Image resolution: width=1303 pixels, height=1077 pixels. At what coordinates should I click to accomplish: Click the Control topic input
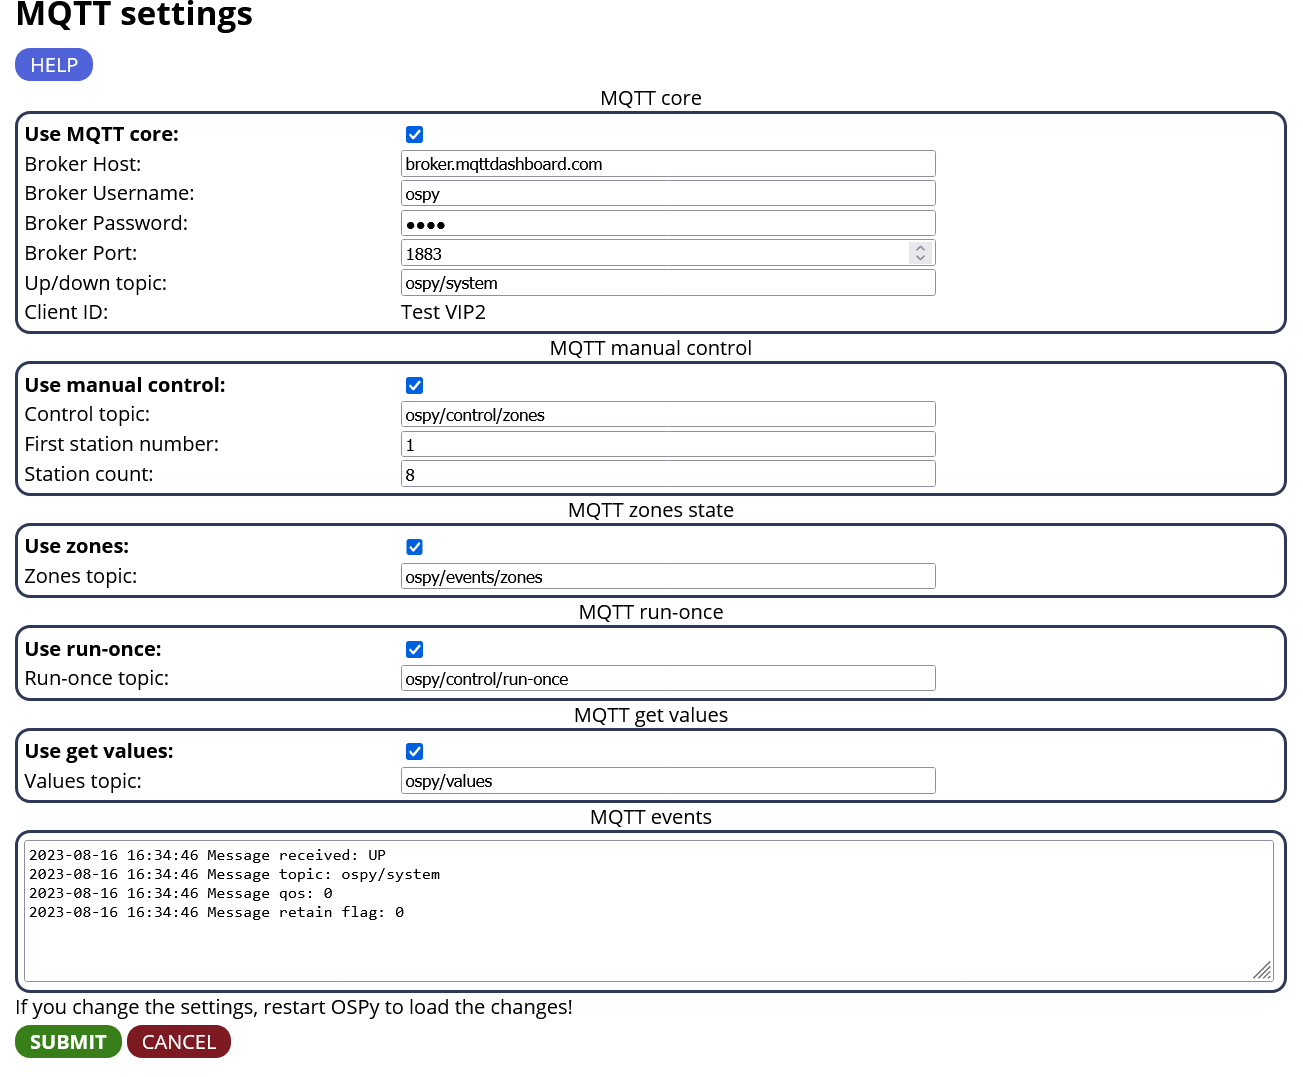(x=668, y=414)
